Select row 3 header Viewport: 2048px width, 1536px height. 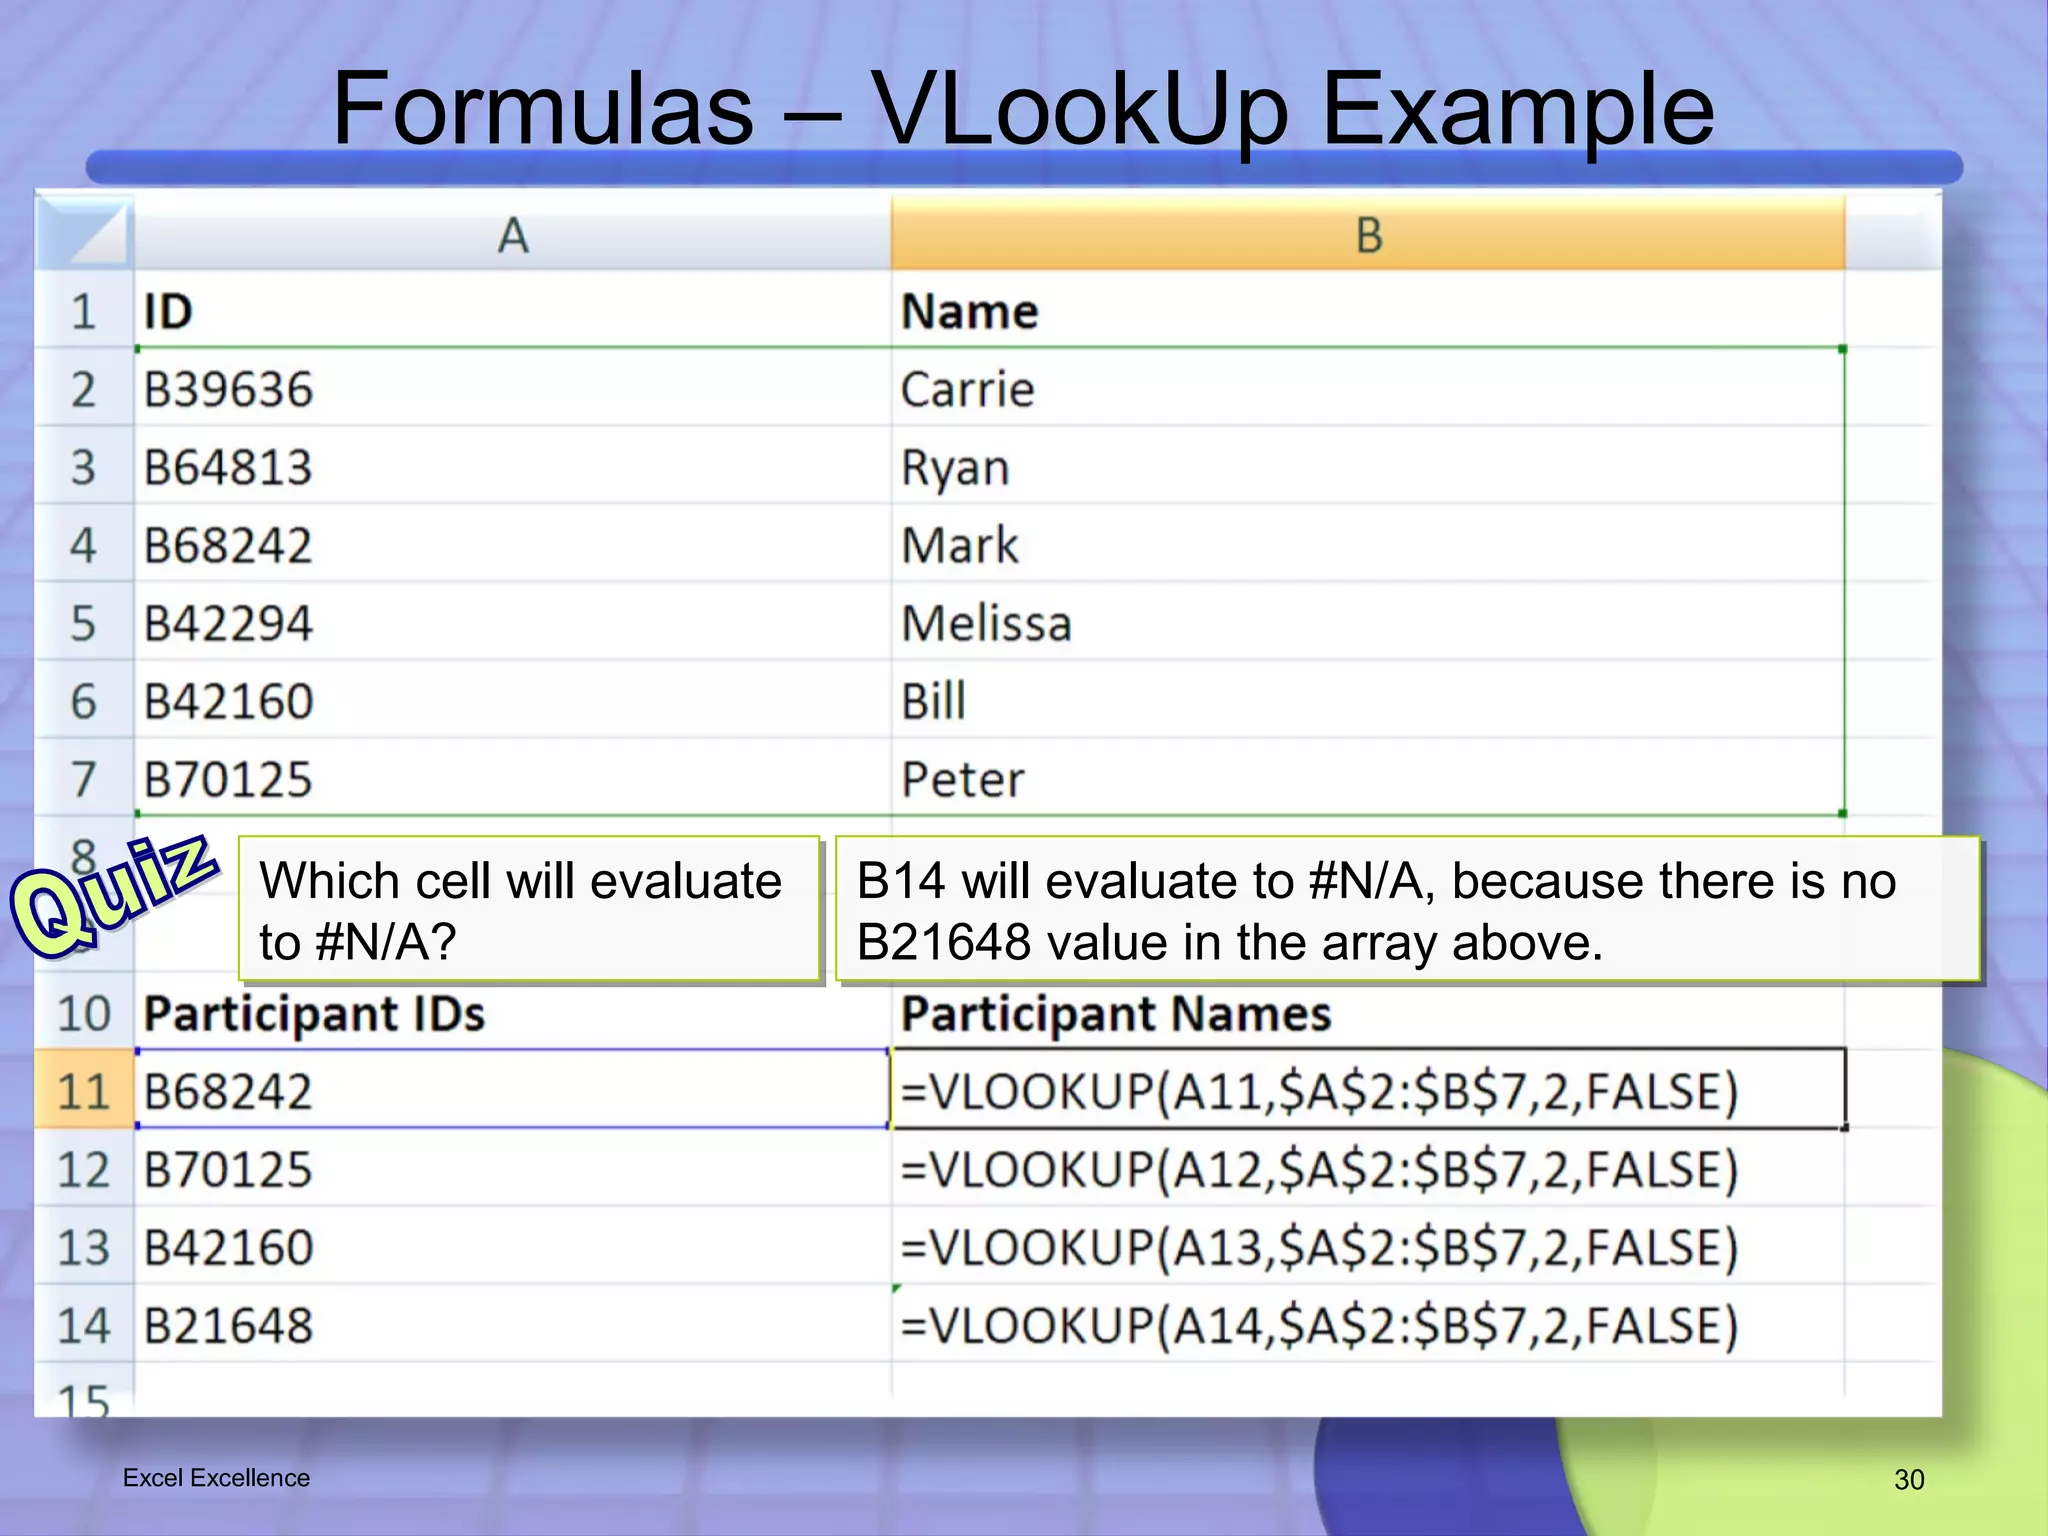[x=84, y=466]
